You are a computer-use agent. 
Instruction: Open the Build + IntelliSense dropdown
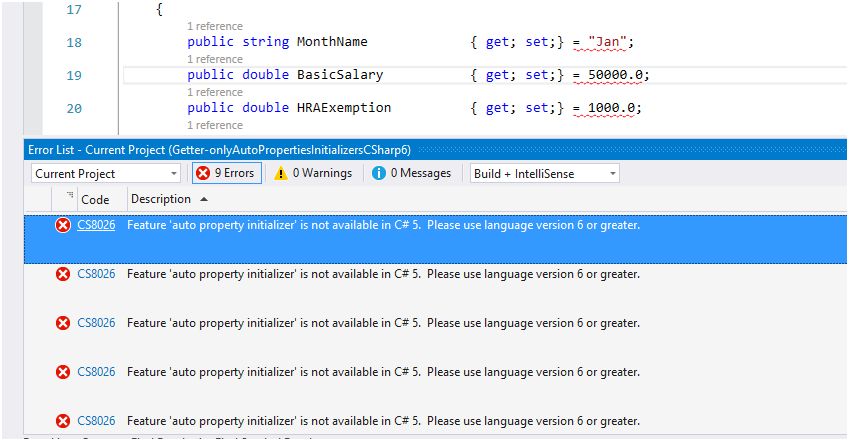click(545, 174)
